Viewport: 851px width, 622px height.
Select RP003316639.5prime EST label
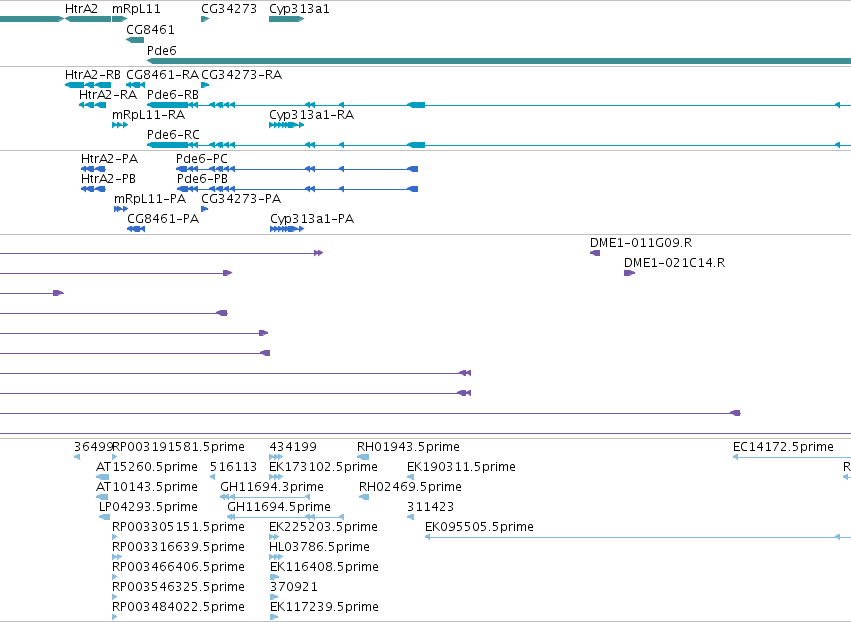[178, 547]
